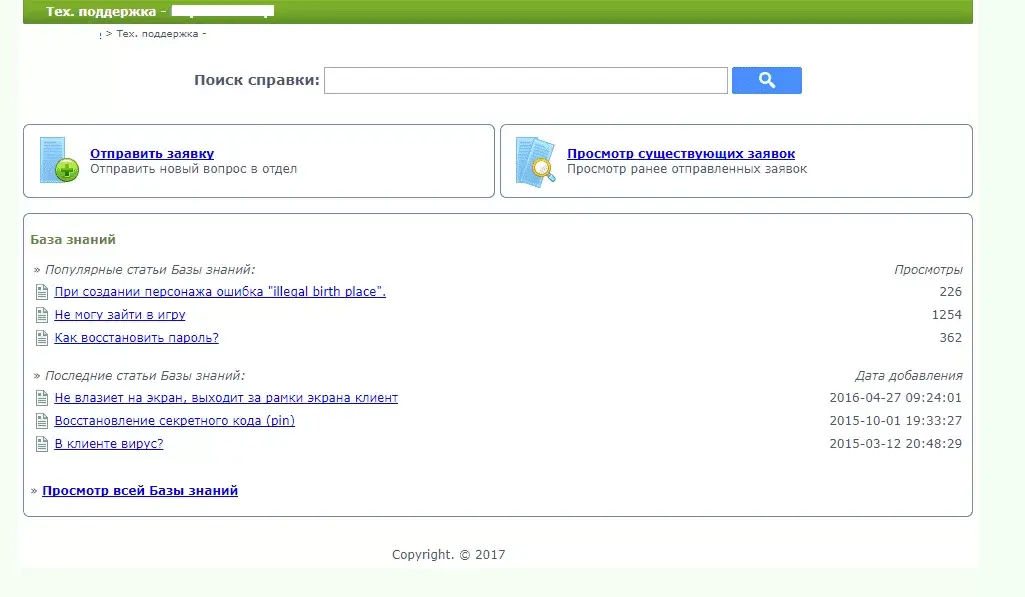Click document icon beside "Не влазиет на экран" article
Screen dimensions: 1025x597
pos(42,398)
